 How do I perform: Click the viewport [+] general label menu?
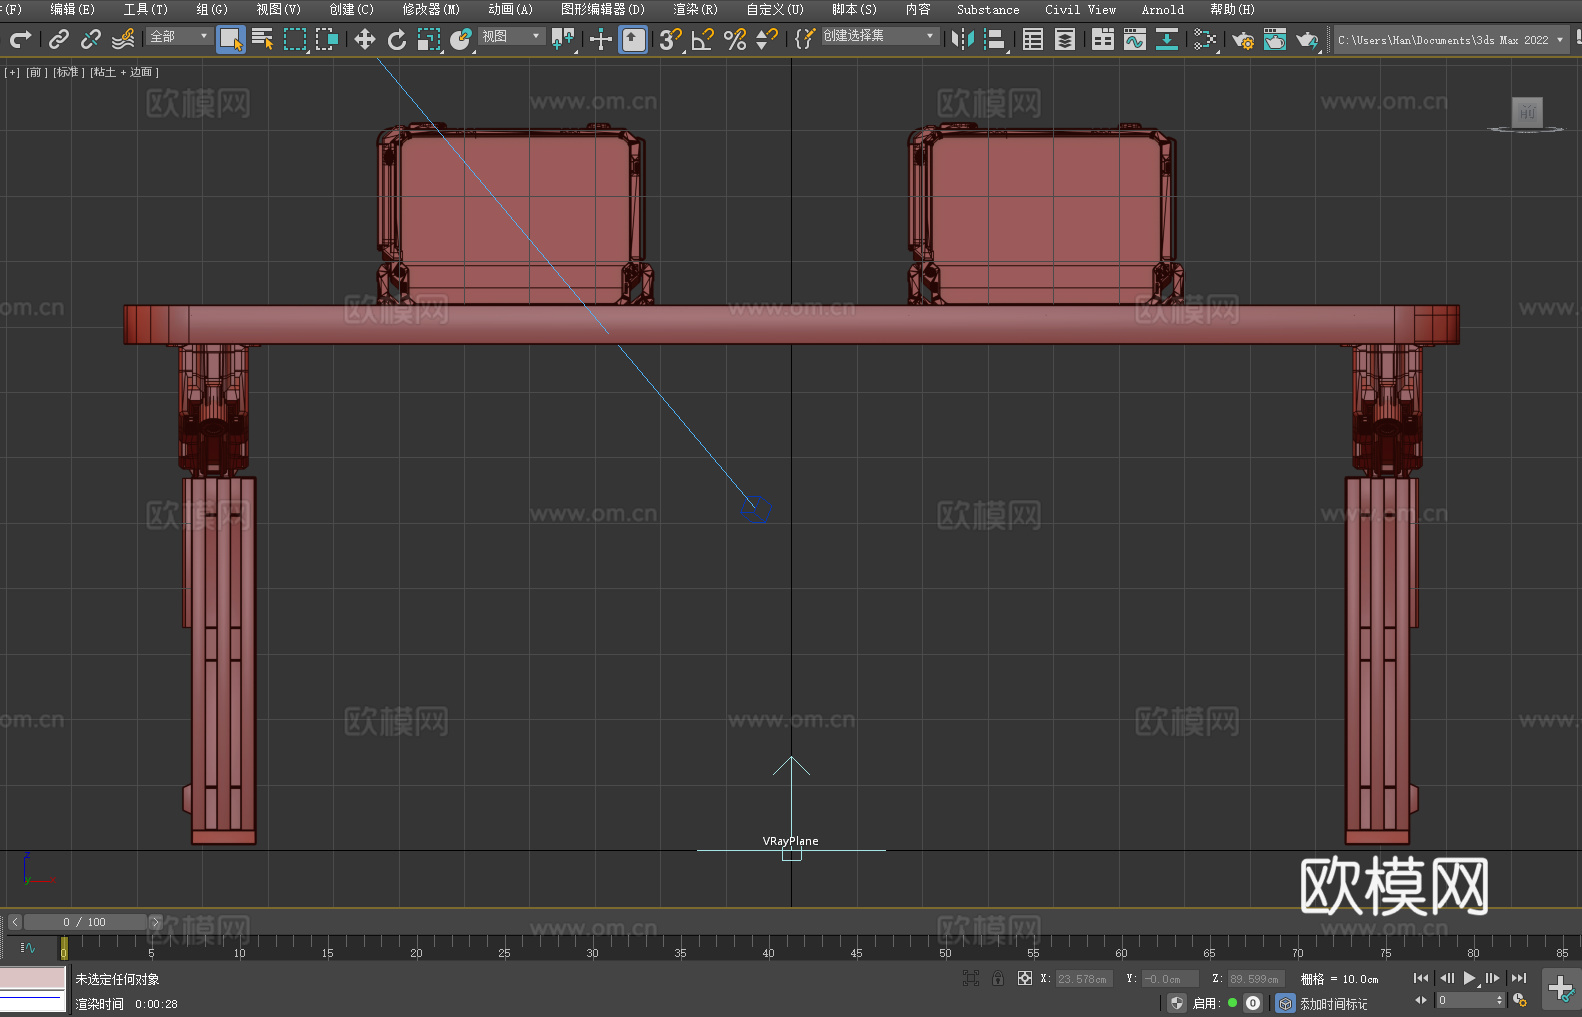(x=12, y=72)
